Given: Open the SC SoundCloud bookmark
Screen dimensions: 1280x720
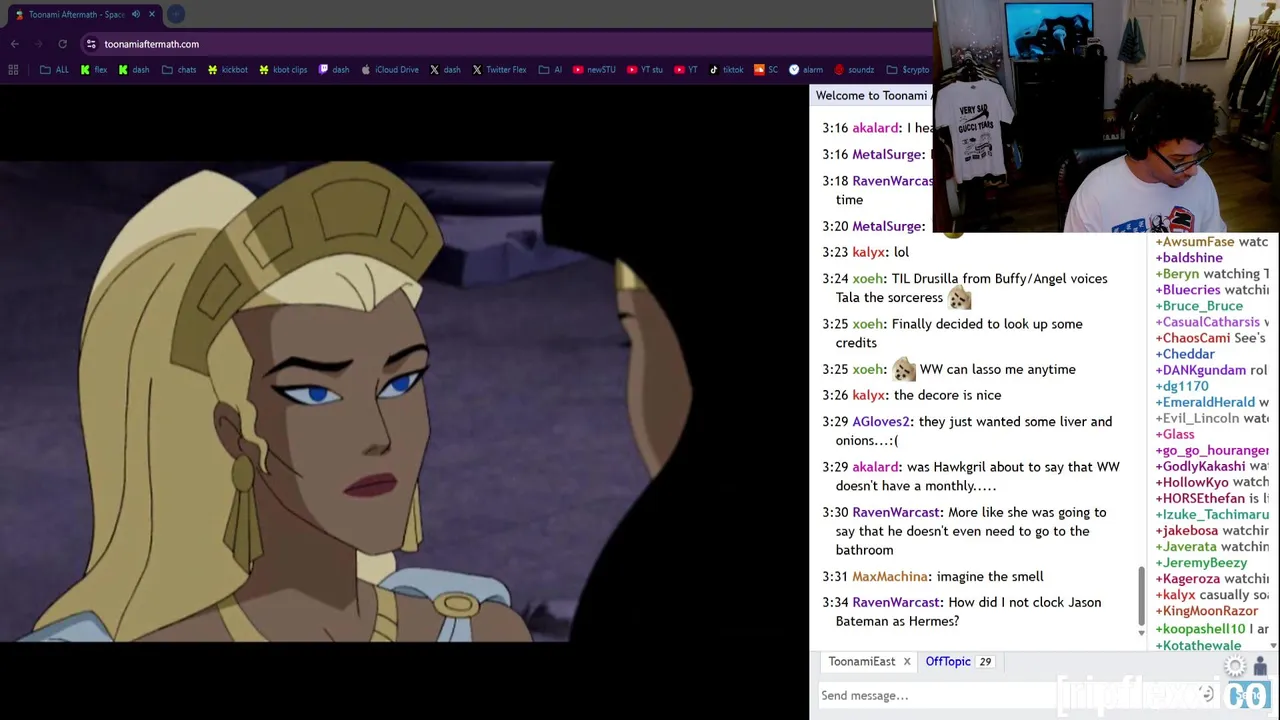Looking at the screenshot, I should 766,70.
